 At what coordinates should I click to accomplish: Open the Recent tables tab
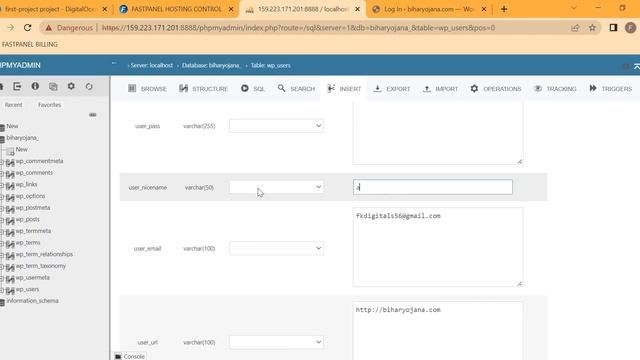click(x=13, y=105)
